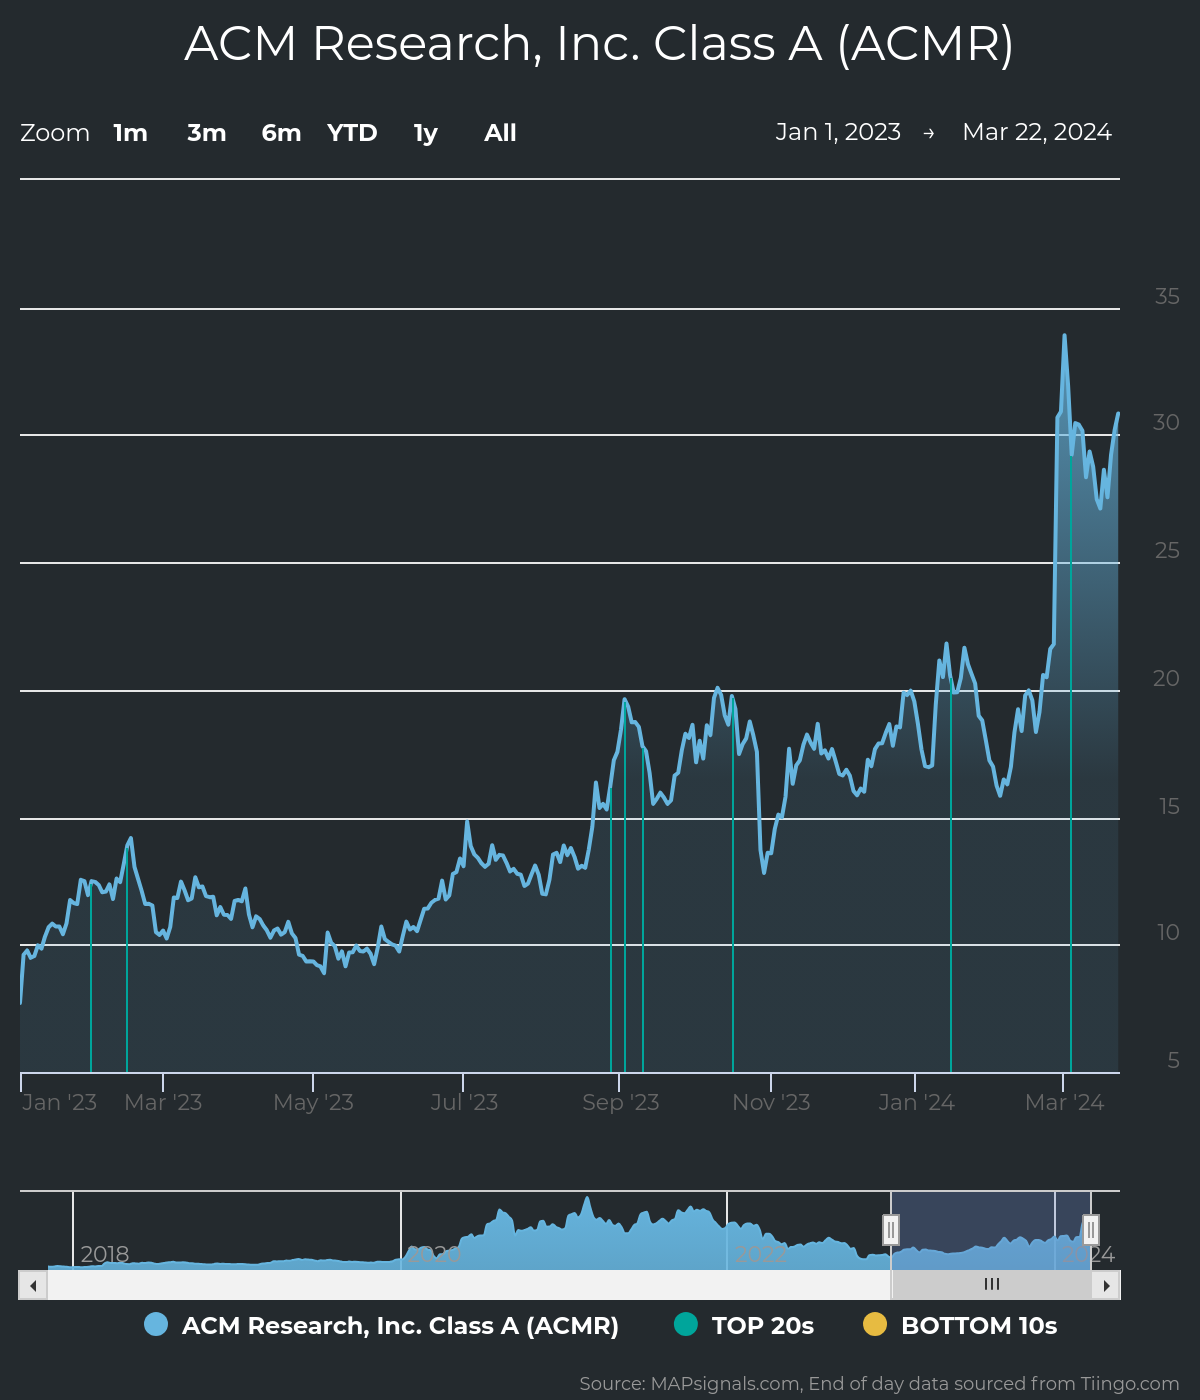Select the 6m zoom range
The image size is (1200, 1400).
[x=280, y=132]
